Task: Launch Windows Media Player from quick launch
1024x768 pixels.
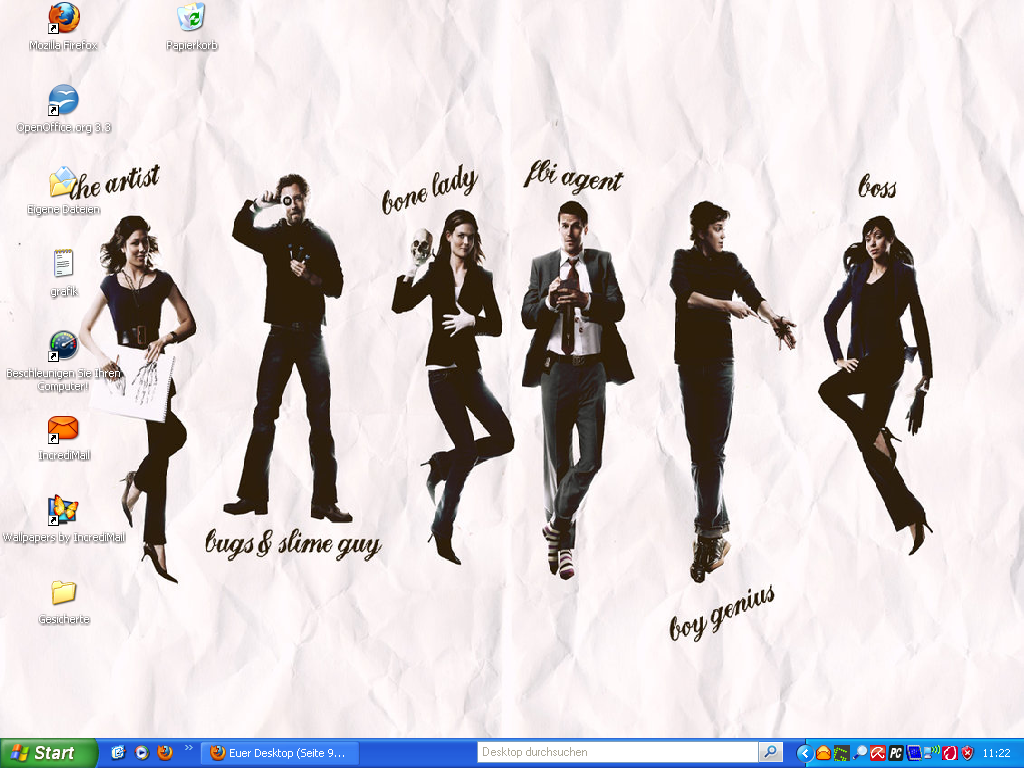Action: pos(142,753)
